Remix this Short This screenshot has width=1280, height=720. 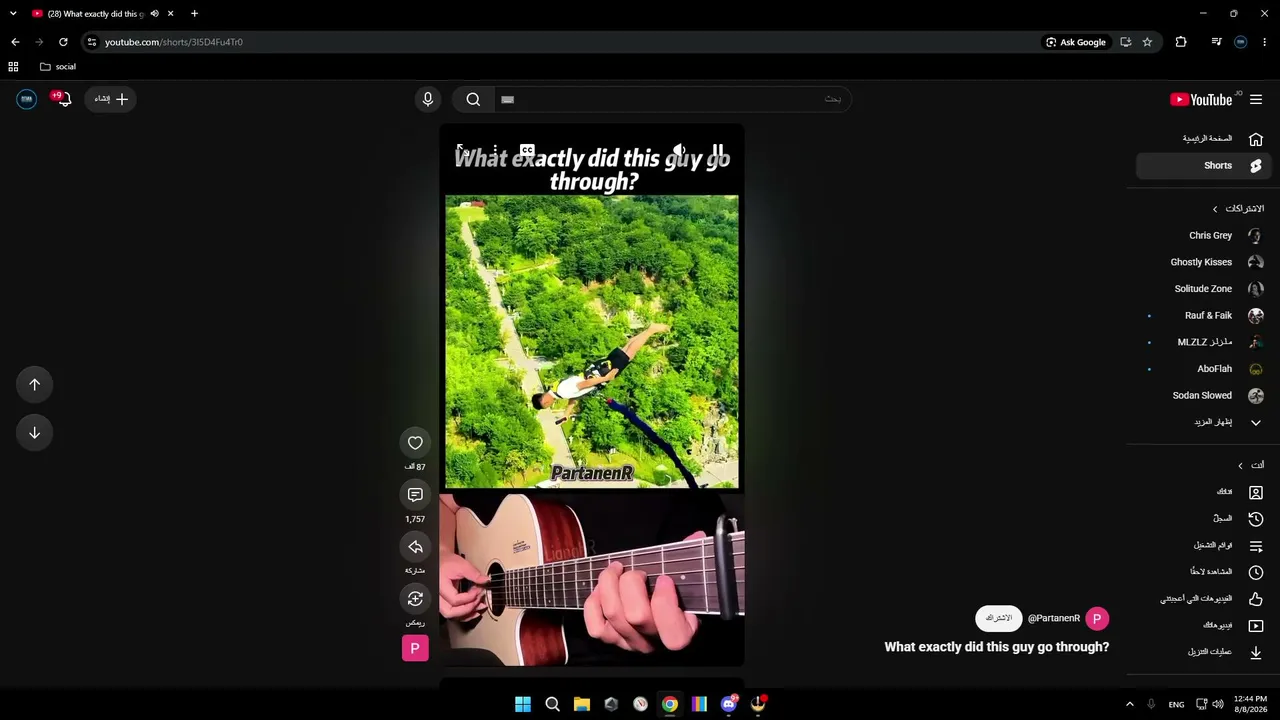415,599
